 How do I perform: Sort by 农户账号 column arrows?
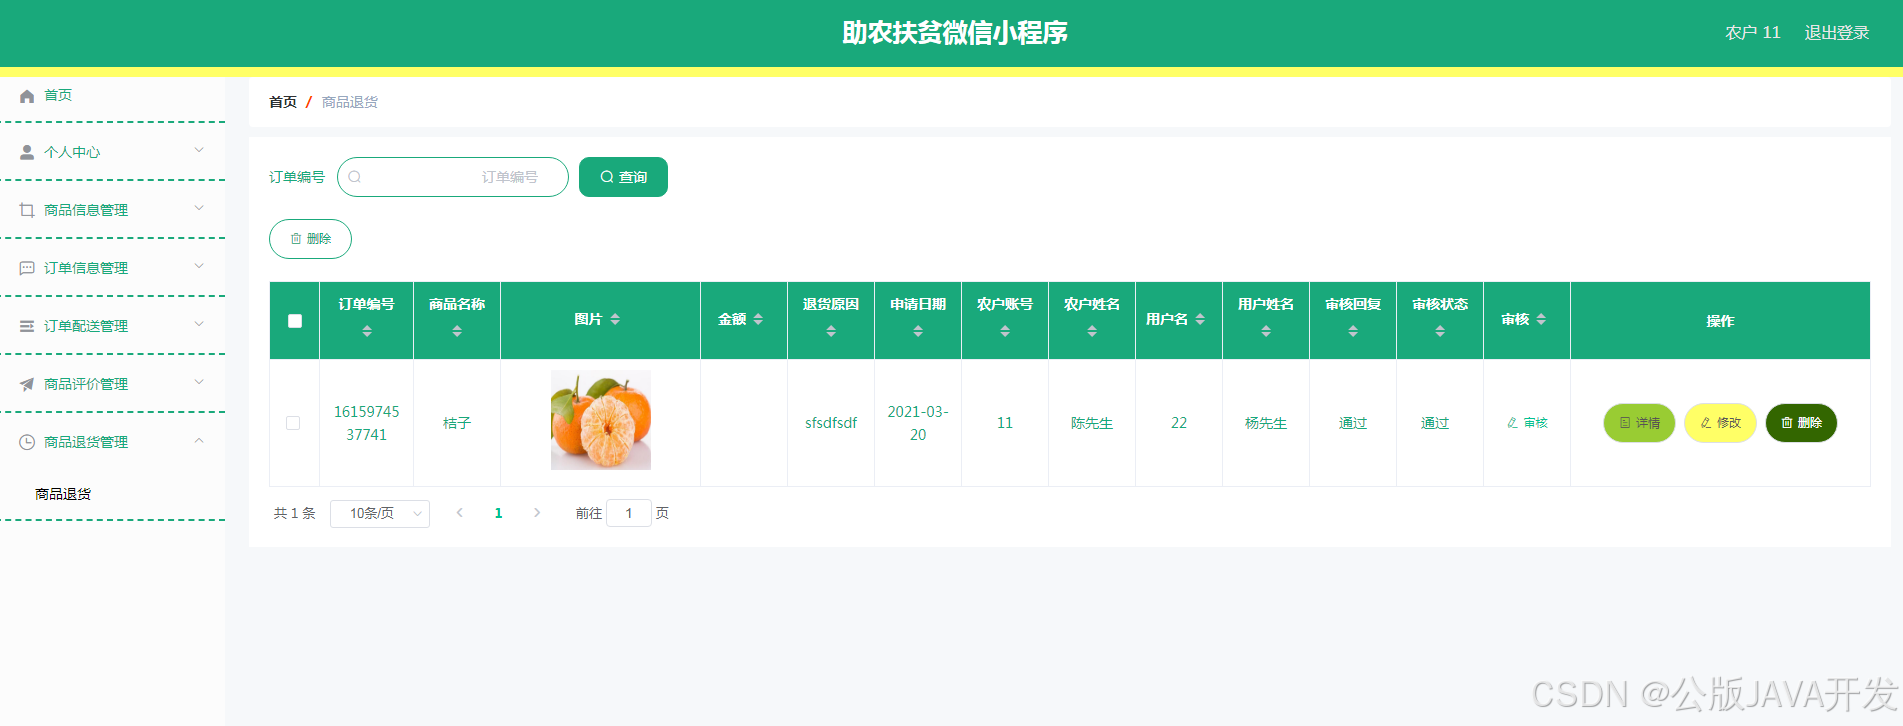(1005, 331)
